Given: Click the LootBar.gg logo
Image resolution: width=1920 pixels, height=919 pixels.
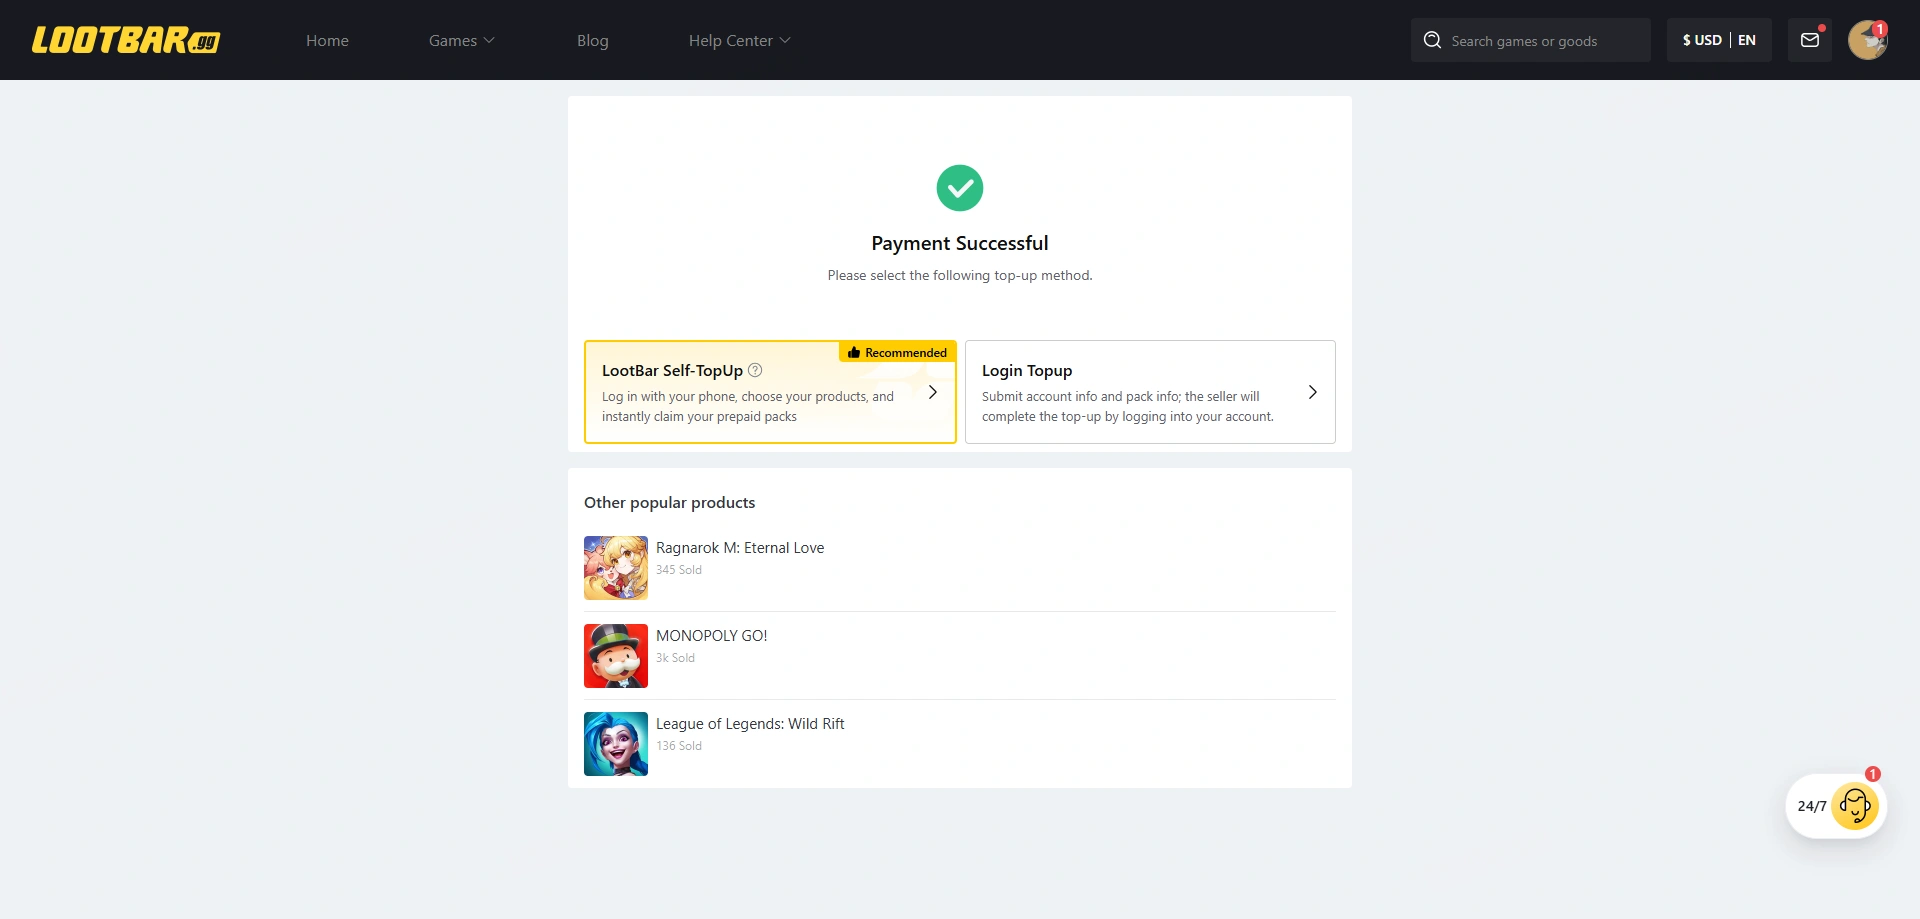Looking at the screenshot, I should 126,40.
